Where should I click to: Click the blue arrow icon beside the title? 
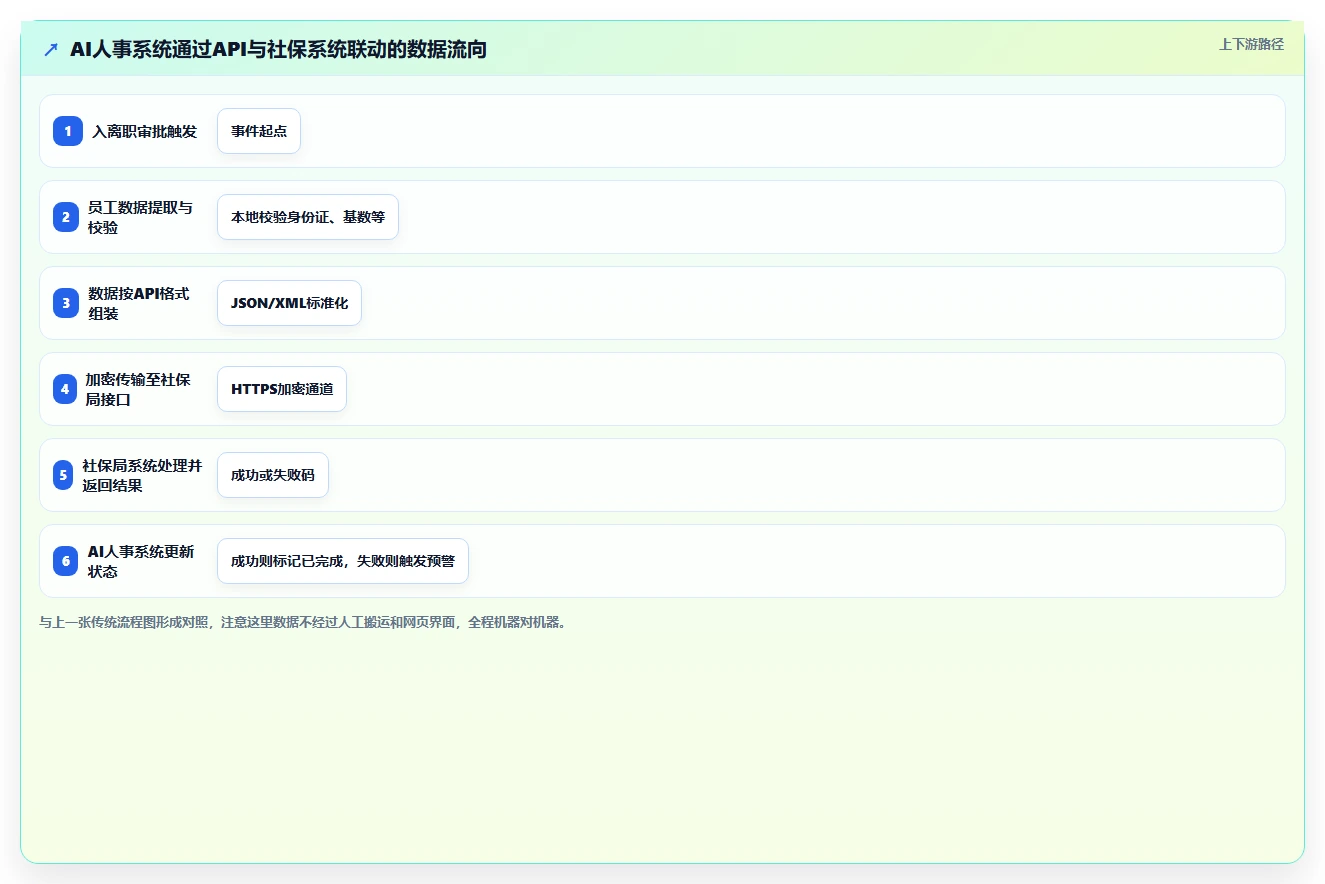pos(51,49)
